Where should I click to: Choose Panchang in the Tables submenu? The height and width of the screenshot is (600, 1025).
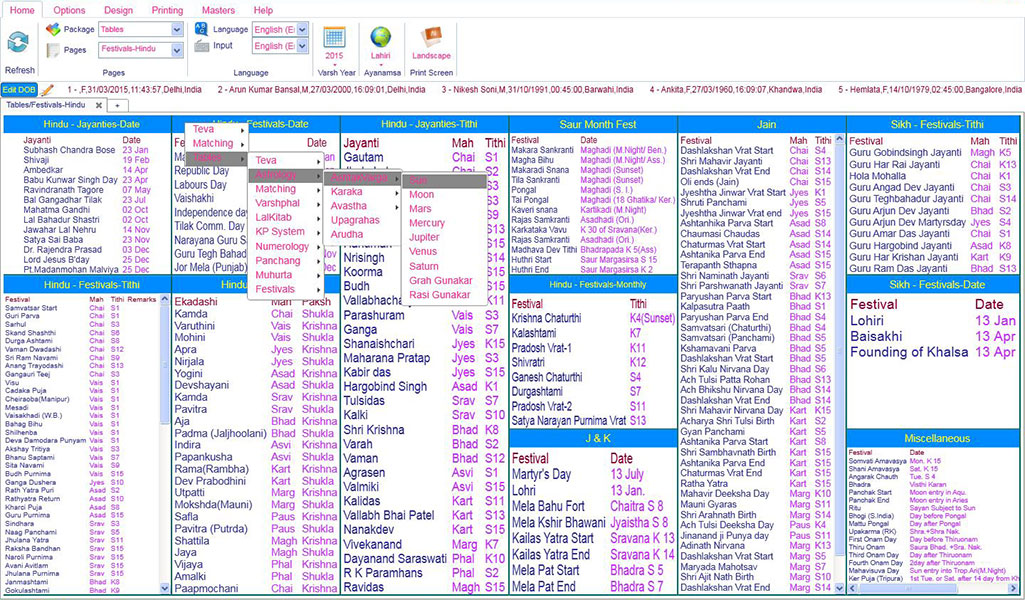click(277, 260)
